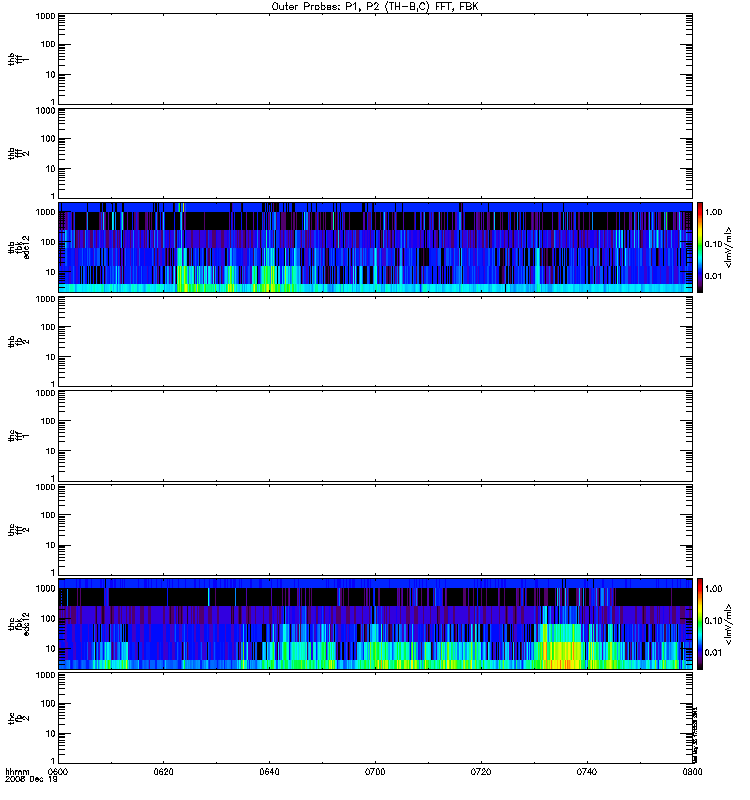750x800 pixels.
Task: Click the y-axis label of the fourth panel (thb fp 2)
Action: pyautogui.click(x=19, y=341)
